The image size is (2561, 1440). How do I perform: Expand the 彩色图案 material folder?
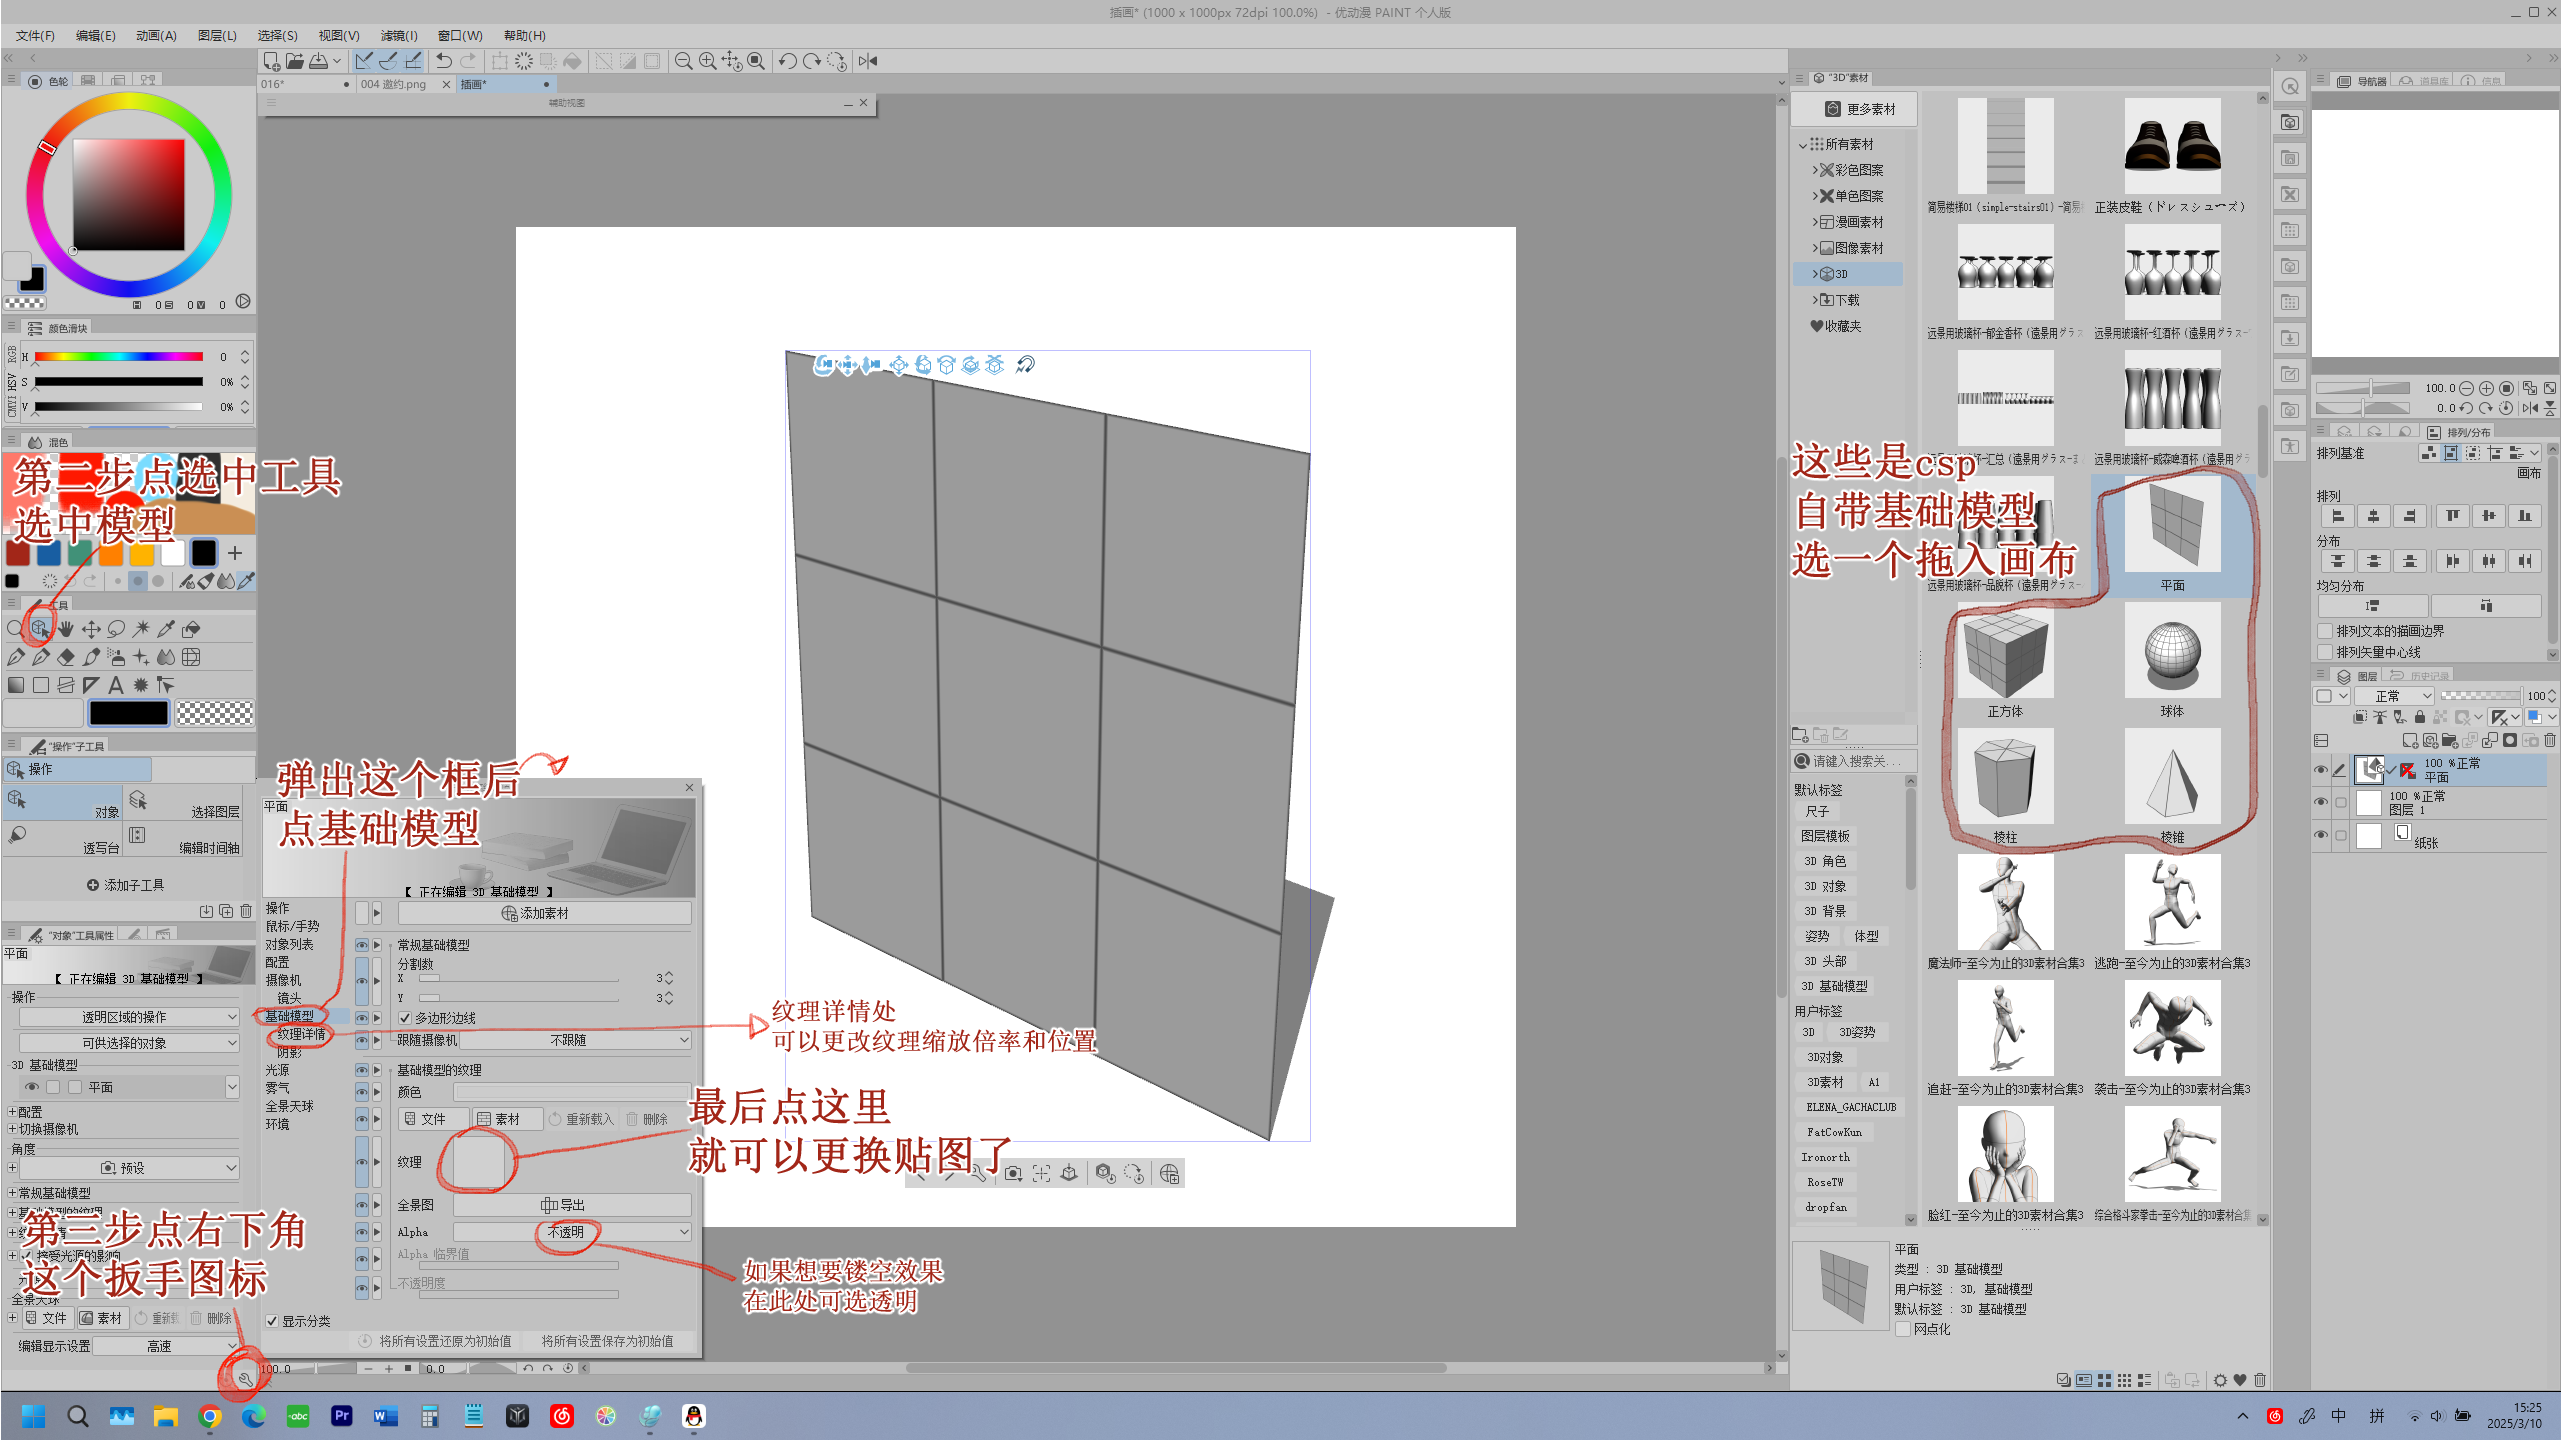pos(1815,170)
